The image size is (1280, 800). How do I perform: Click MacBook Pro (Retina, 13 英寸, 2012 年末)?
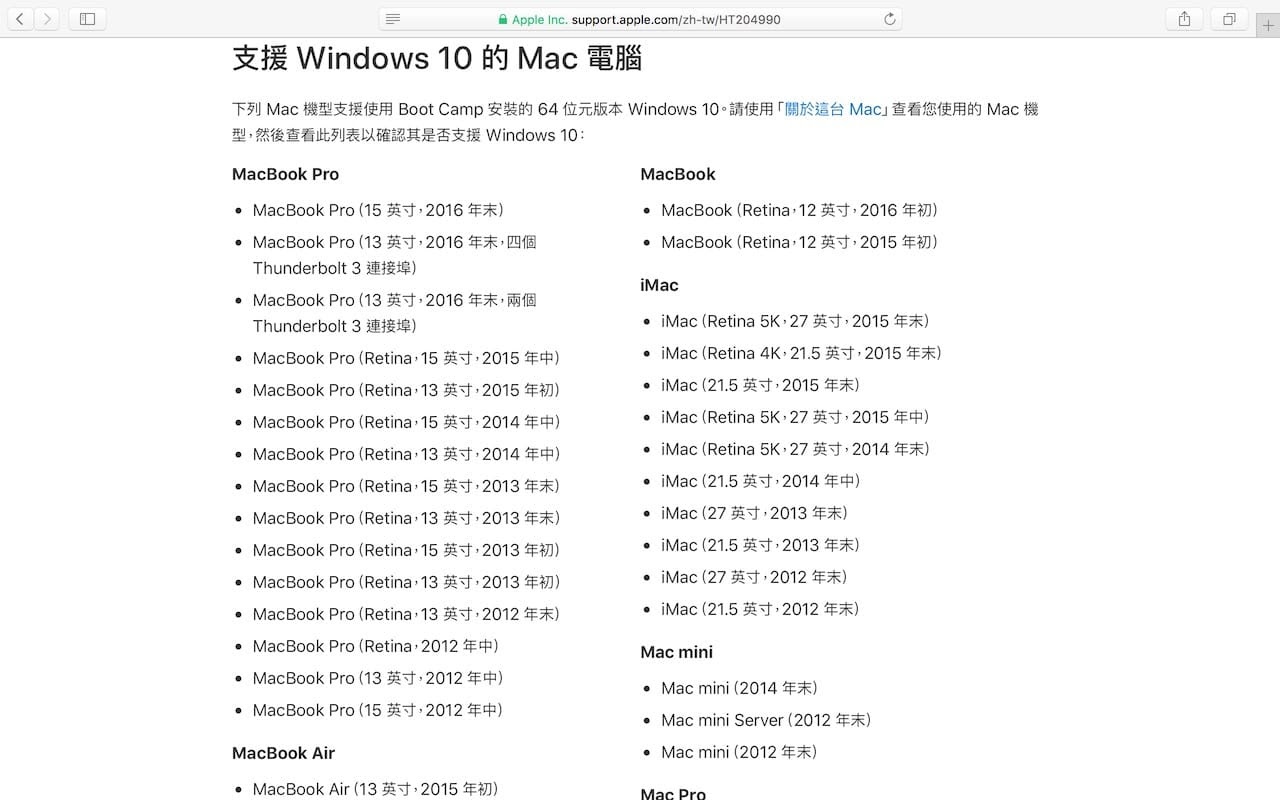pyautogui.click(x=406, y=614)
